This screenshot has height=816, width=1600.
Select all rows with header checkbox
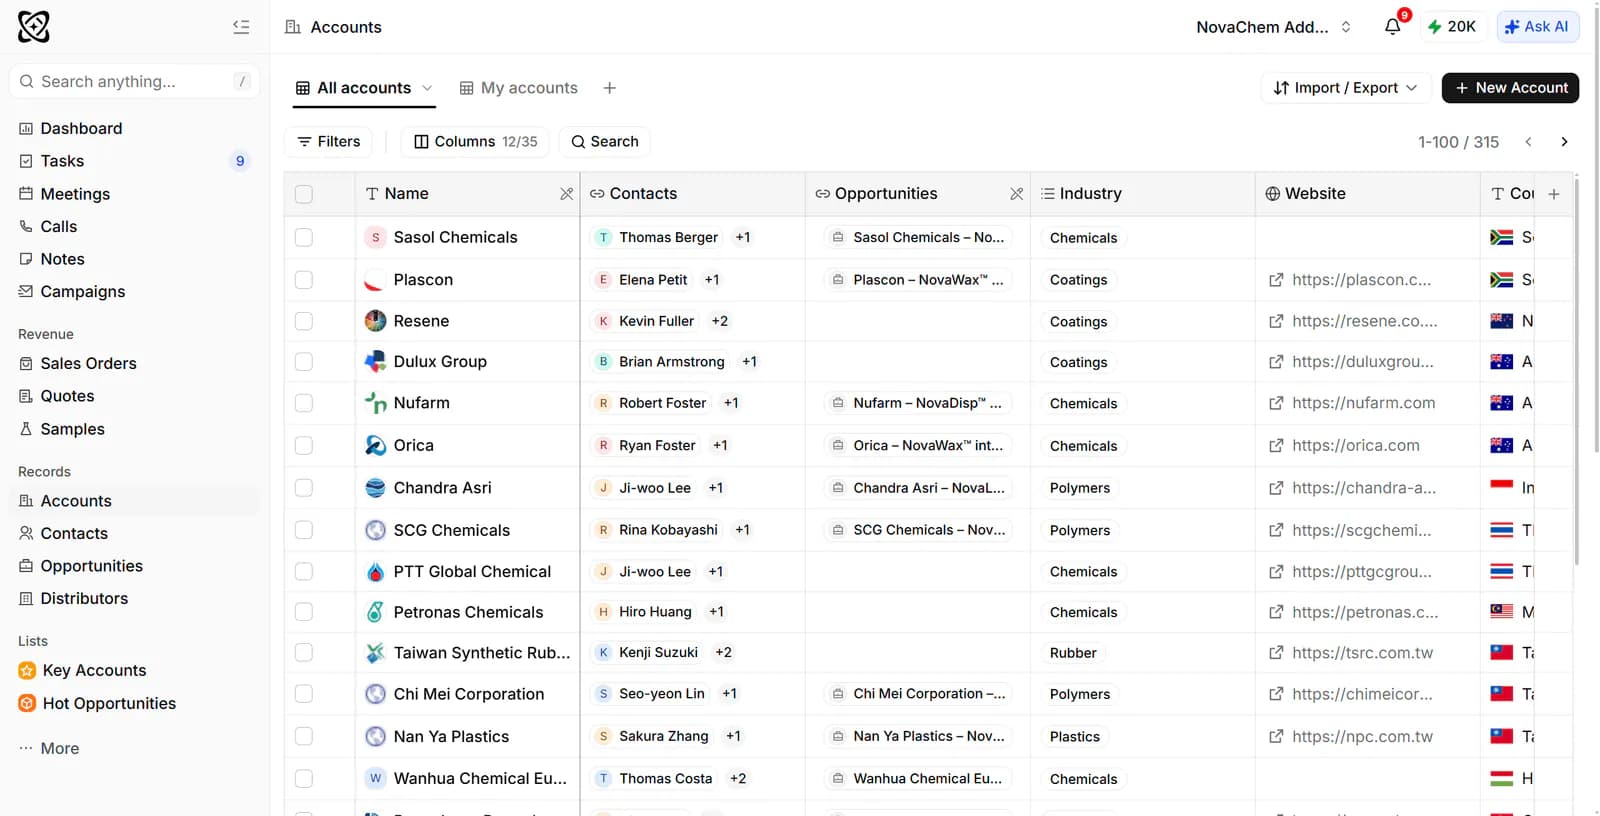point(304,194)
